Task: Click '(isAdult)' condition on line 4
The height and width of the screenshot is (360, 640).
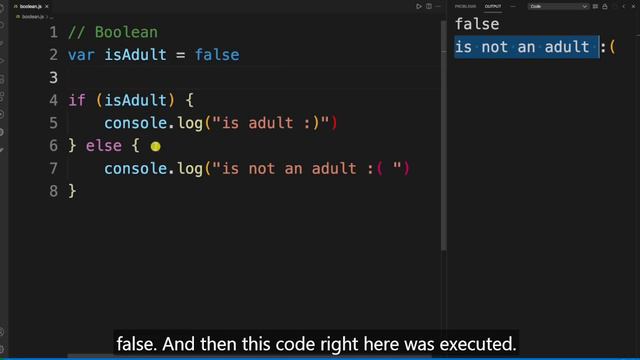Action: pos(136,100)
